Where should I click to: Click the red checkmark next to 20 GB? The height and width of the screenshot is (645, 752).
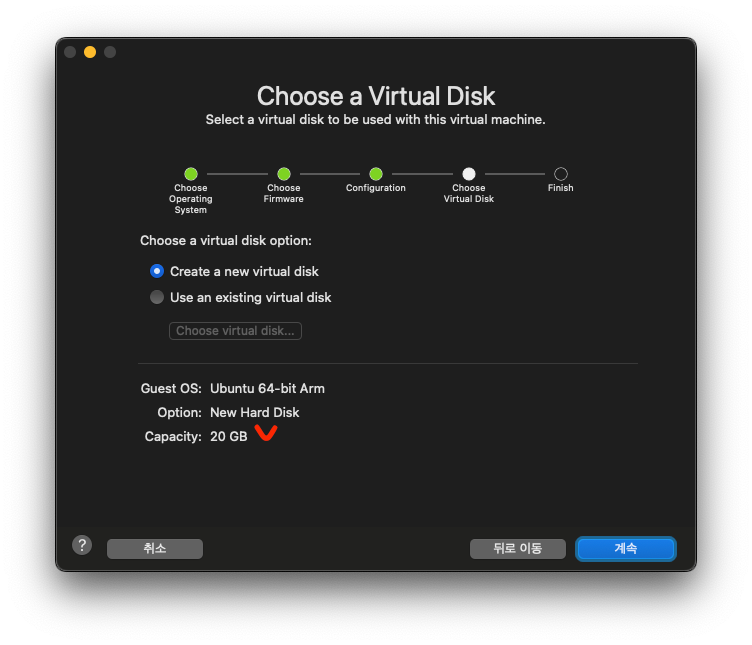266,433
